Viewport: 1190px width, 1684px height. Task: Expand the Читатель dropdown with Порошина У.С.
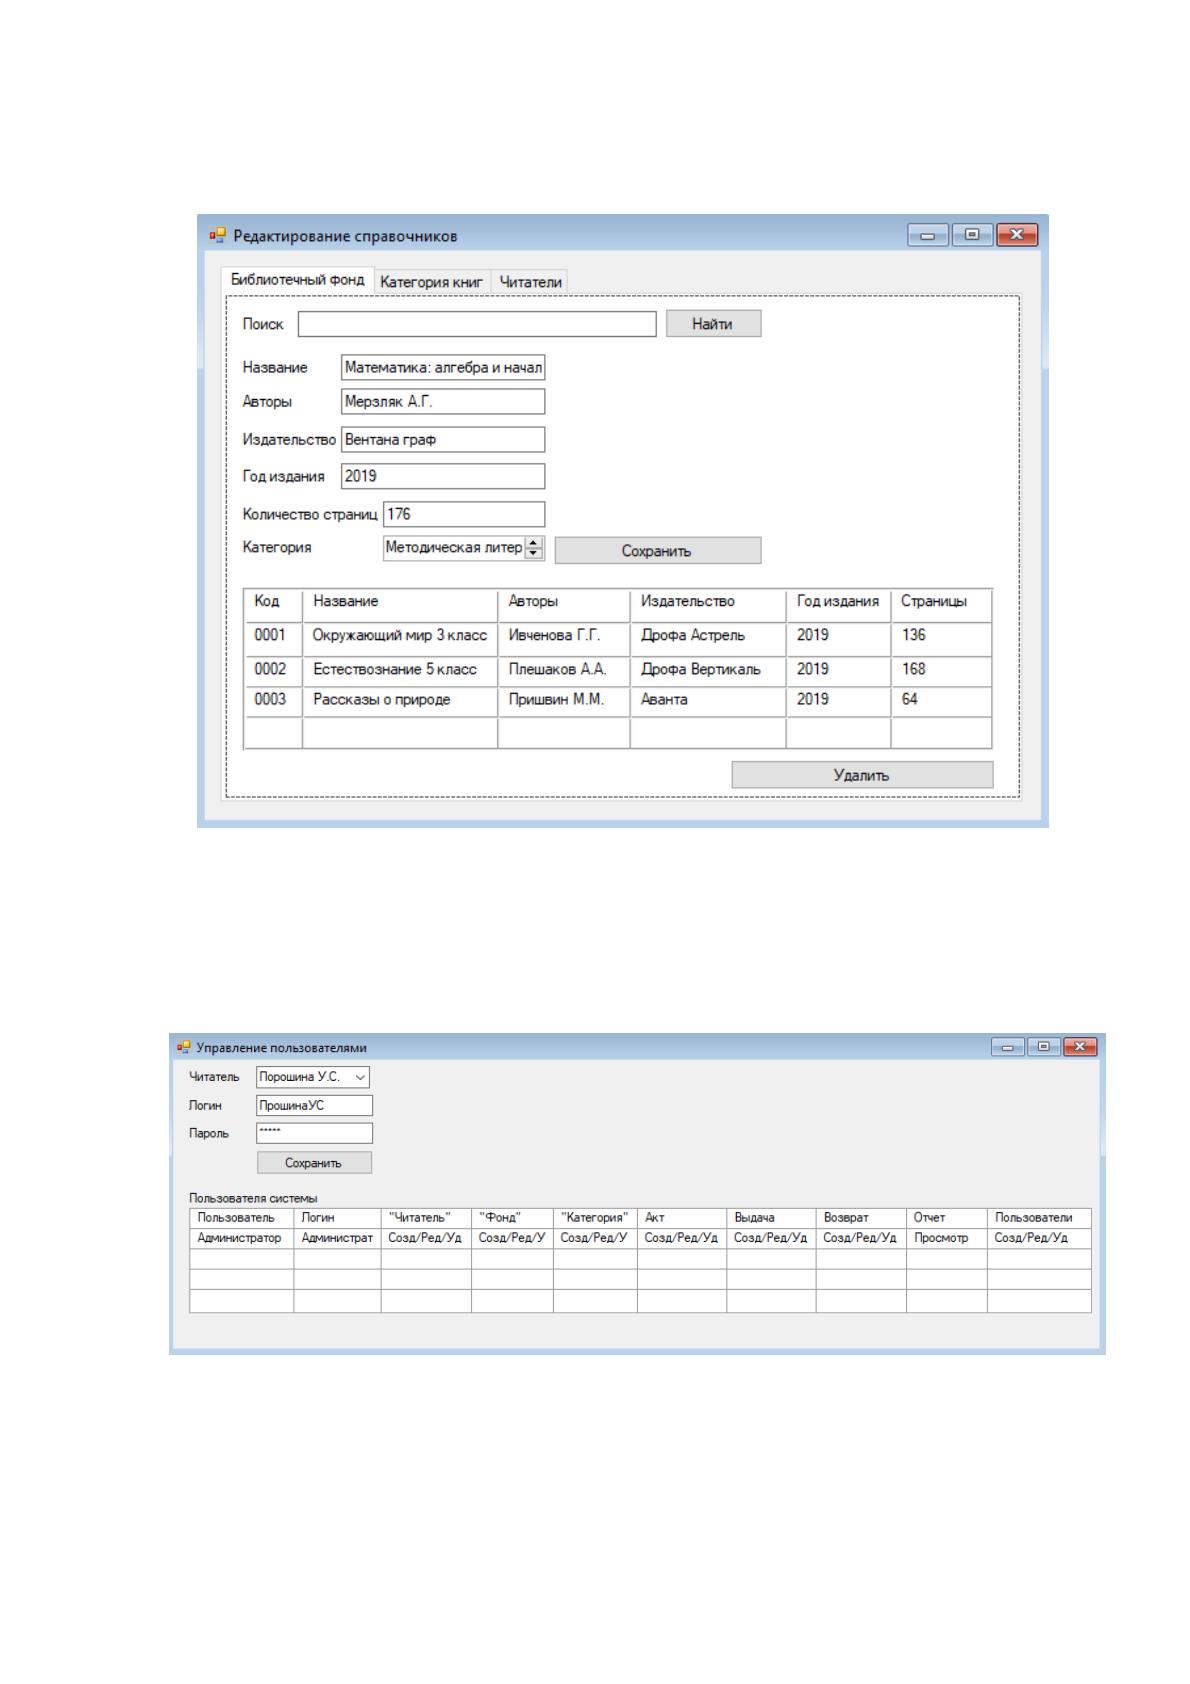click(313, 1077)
